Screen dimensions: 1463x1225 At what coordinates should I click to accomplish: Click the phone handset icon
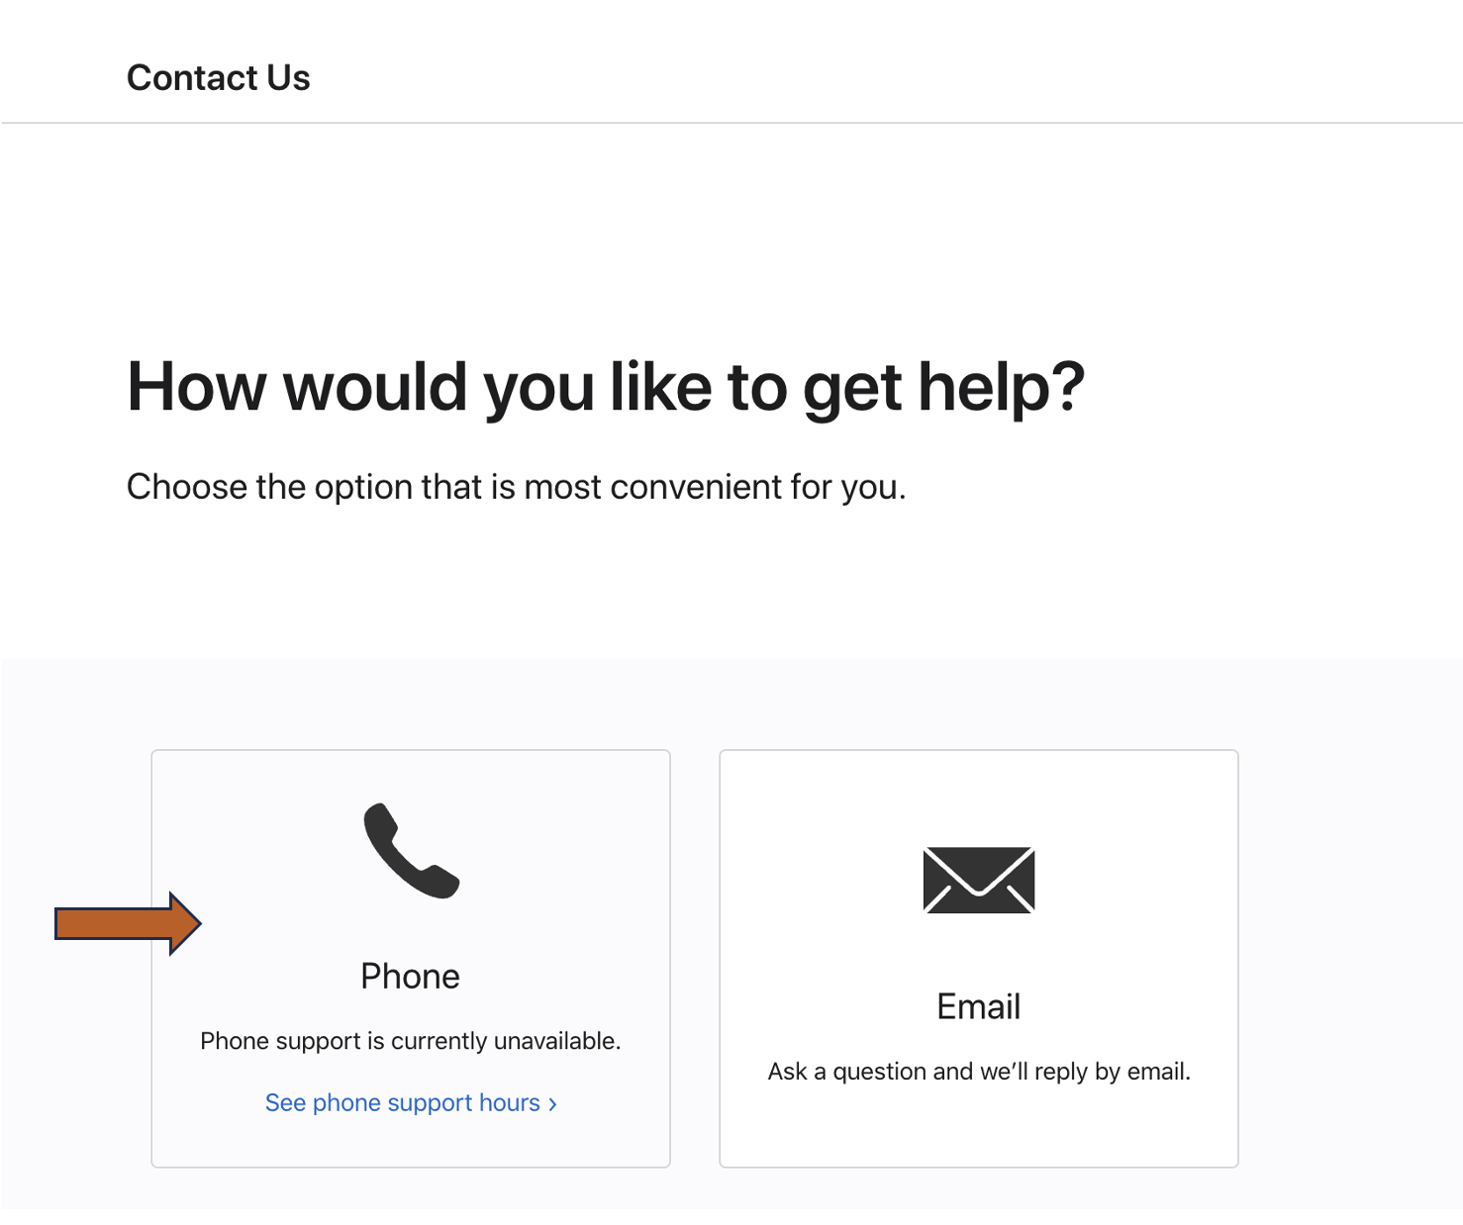click(x=410, y=851)
